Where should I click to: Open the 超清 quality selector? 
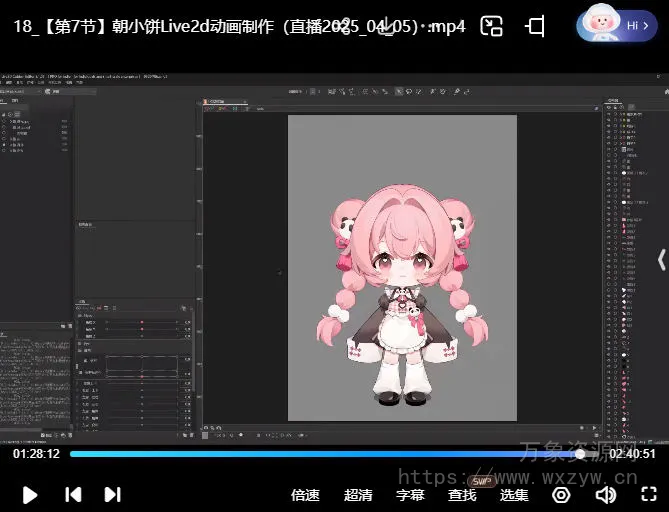[x=358, y=494]
